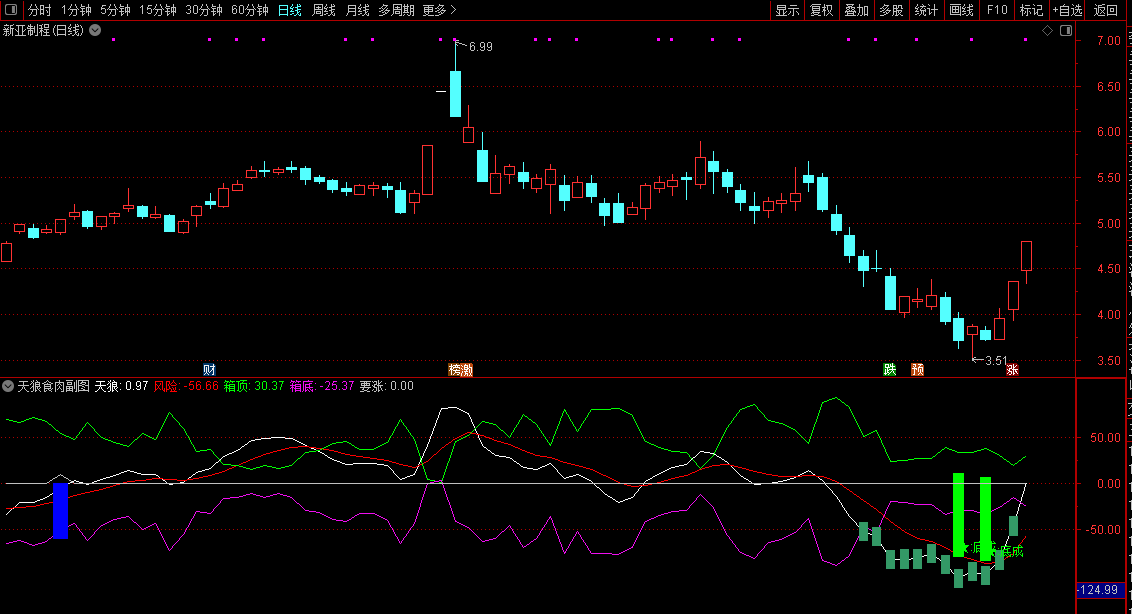Click the 要涨: 0.00 value

(386, 386)
